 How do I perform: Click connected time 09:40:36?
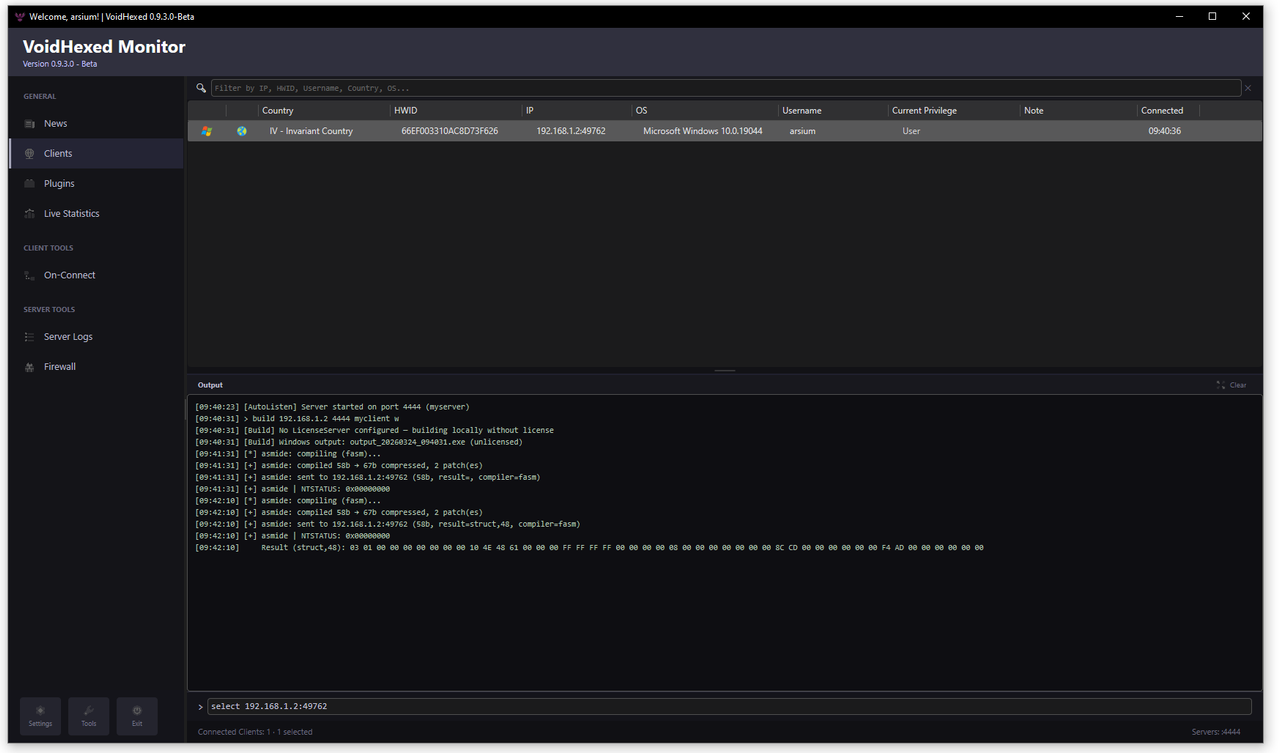coord(1165,131)
